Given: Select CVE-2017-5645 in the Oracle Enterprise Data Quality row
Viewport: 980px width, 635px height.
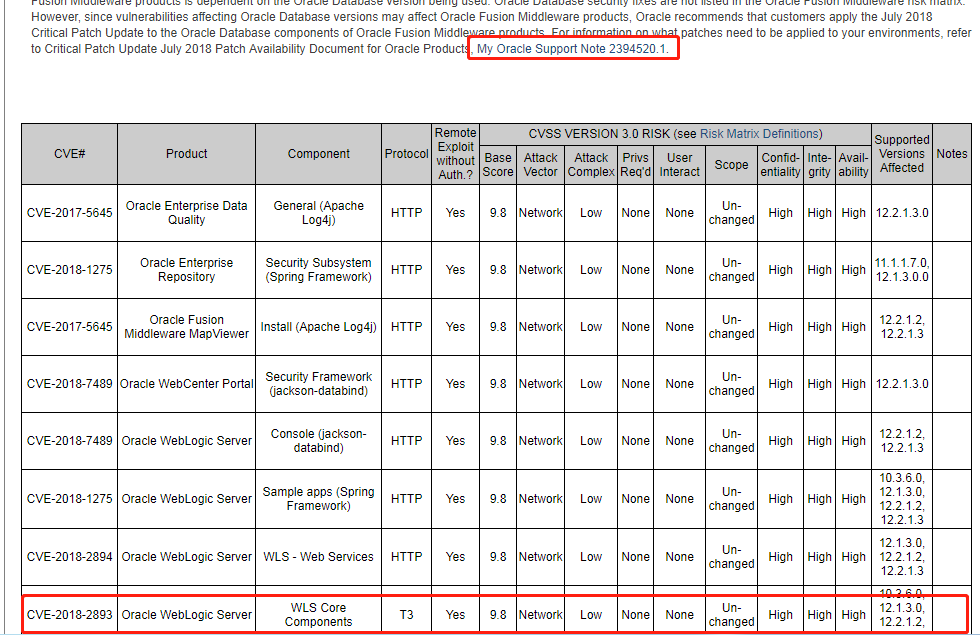Looking at the screenshot, I should coord(69,213).
